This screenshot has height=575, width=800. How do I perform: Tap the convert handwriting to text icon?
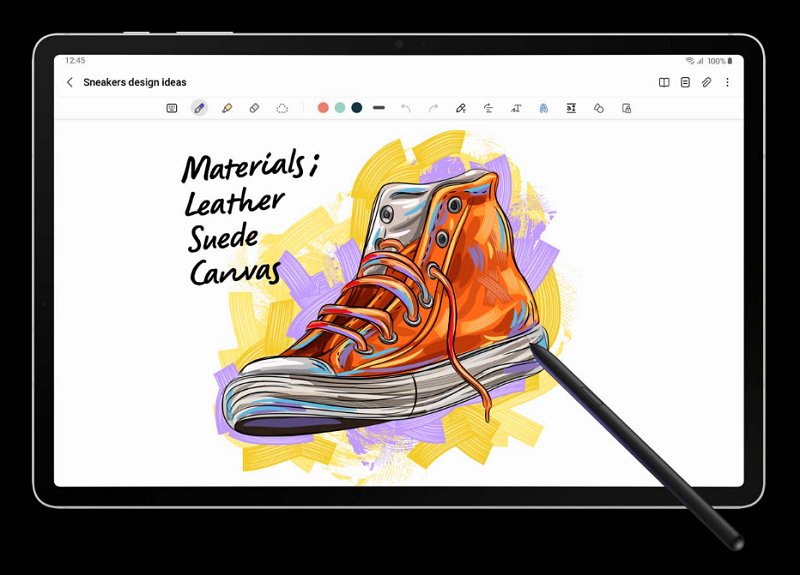516,108
